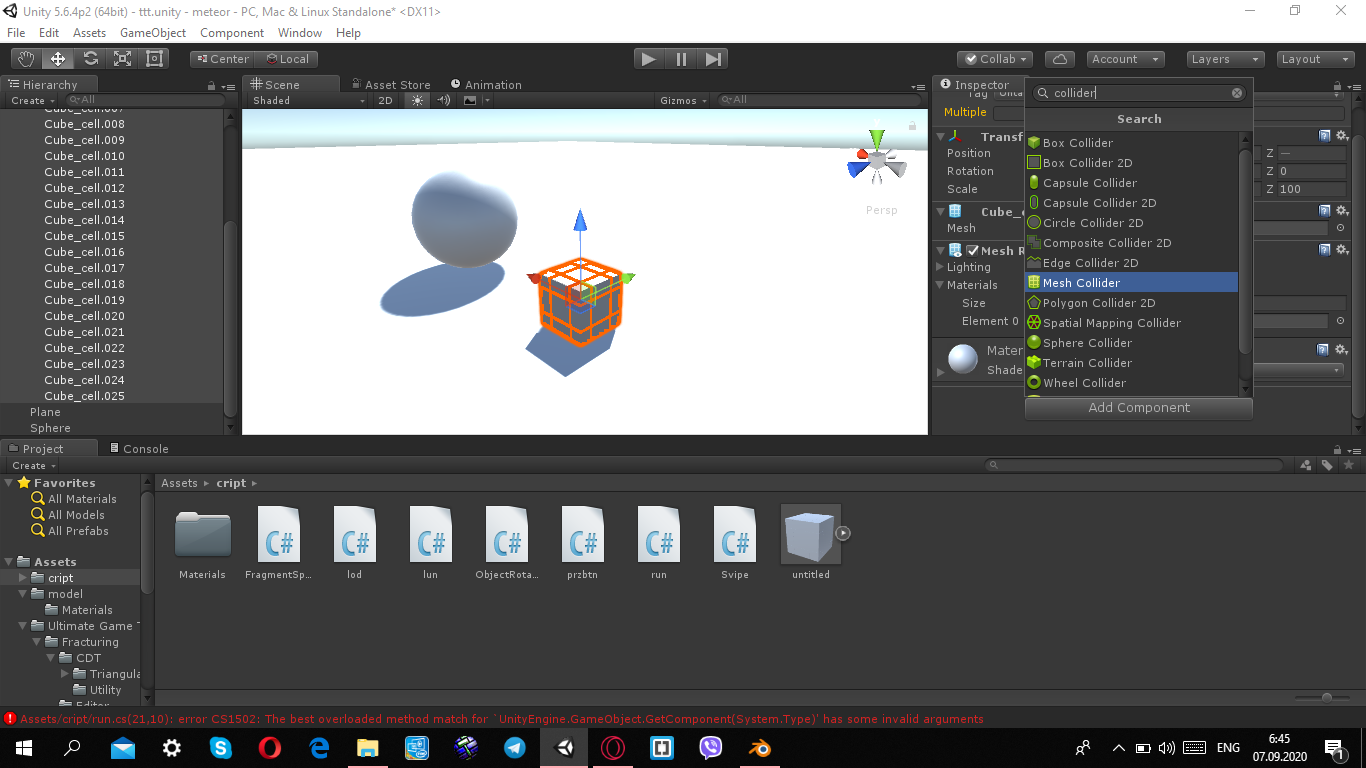Open the GameObject menu
This screenshot has width=1366, height=768.
153,33
